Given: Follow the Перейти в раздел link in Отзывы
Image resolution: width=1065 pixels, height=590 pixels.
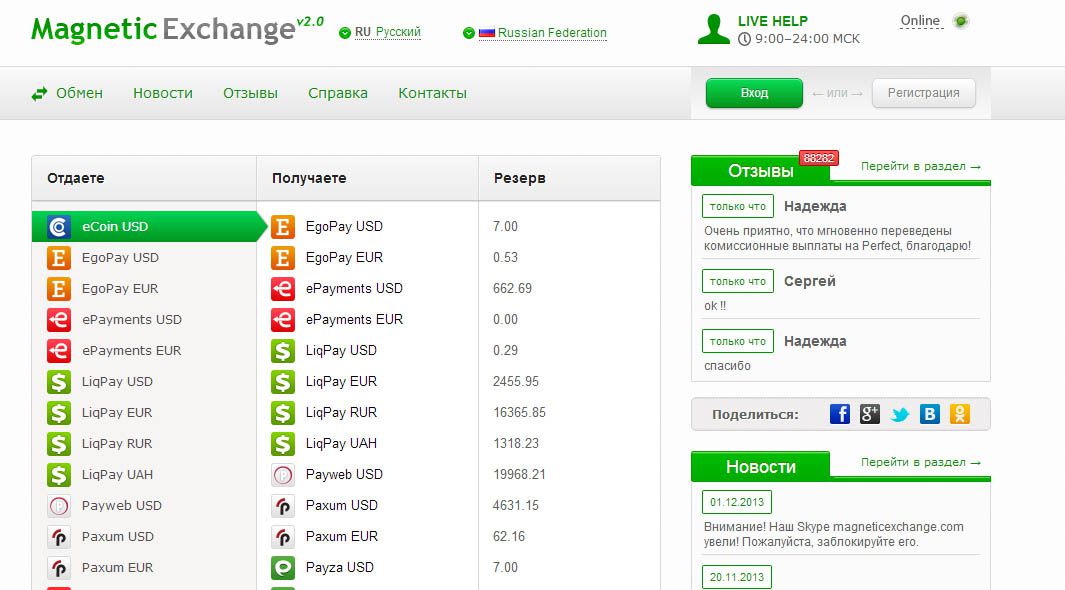Looking at the screenshot, I should point(920,167).
